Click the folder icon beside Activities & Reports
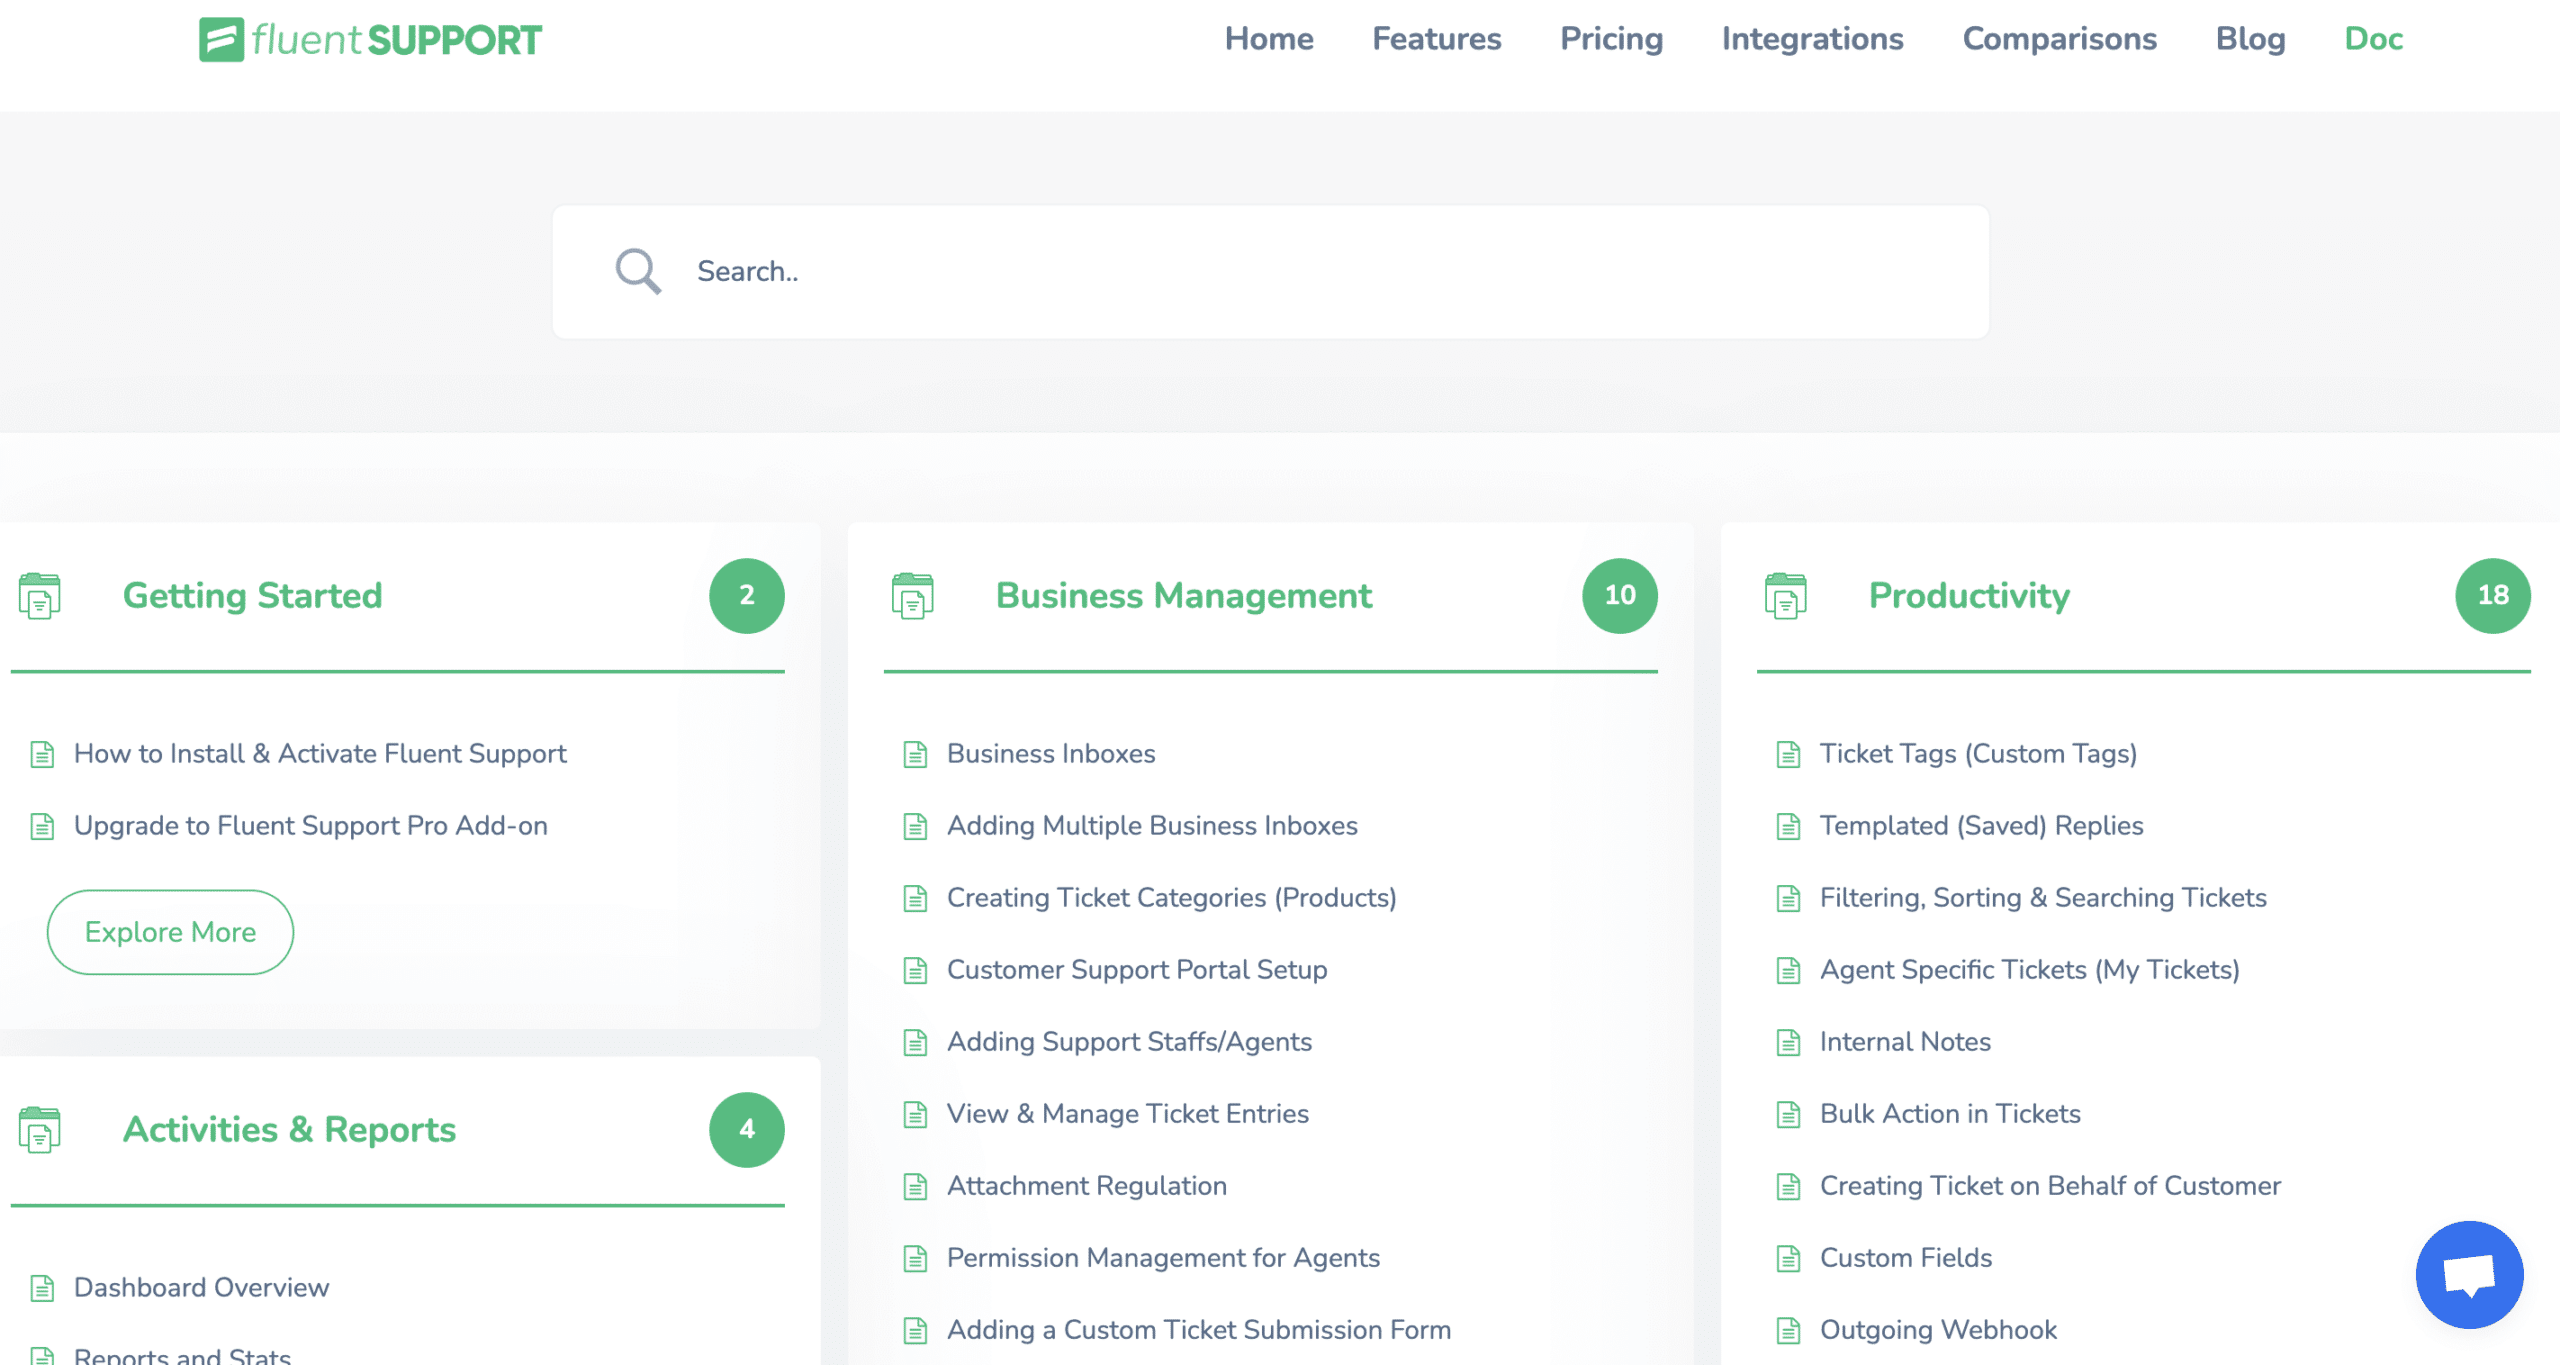Screen dimensions: 2560x1365 (x=38, y=1129)
